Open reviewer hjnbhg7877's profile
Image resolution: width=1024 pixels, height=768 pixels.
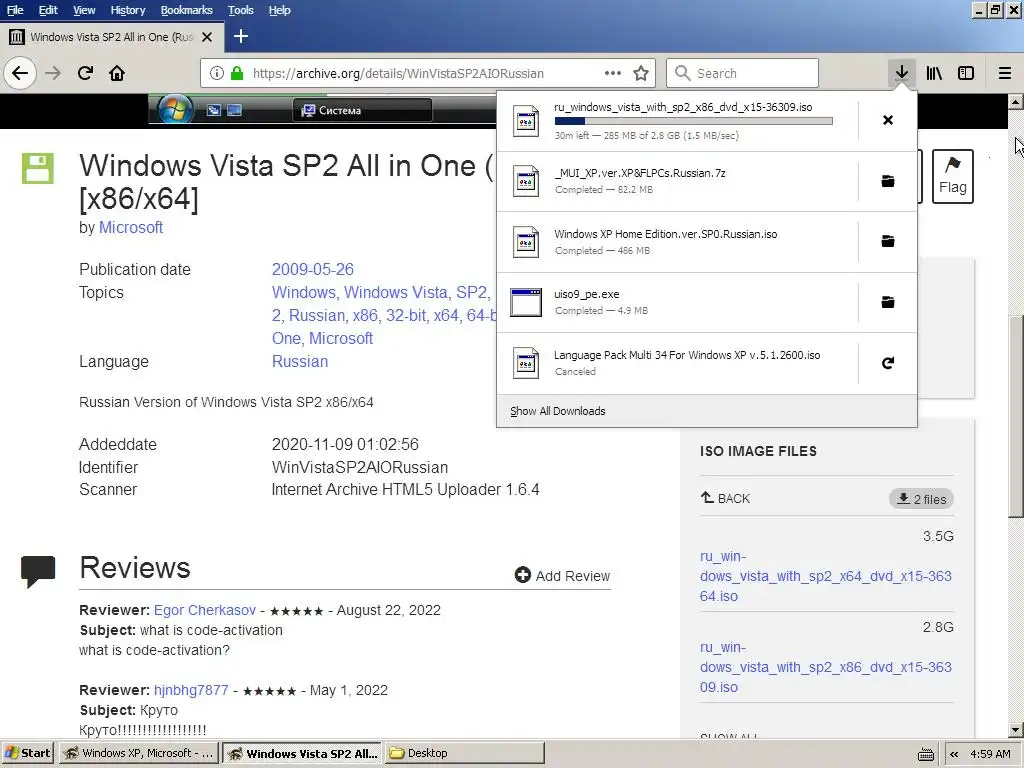coord(191,690)
